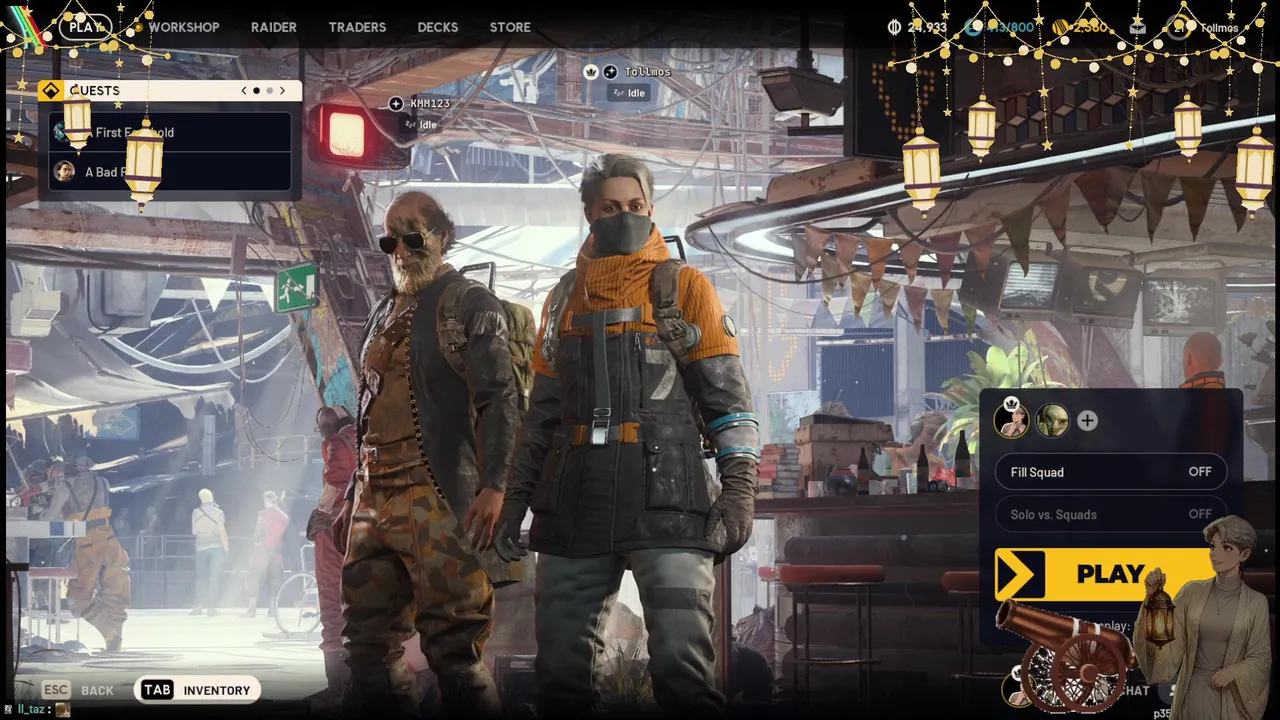The height and width of the screenshot is (720, 1280).
Task: Click the Quests panel diamond icon
Action: pyautogui.click(x=51, y=90)
